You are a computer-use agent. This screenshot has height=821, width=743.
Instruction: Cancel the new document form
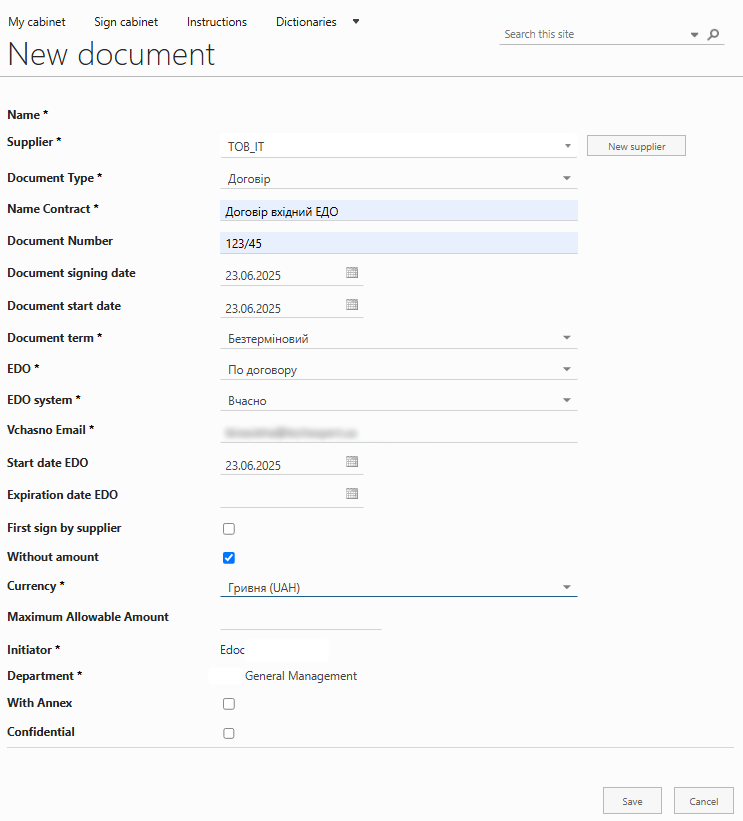(704, 801)
